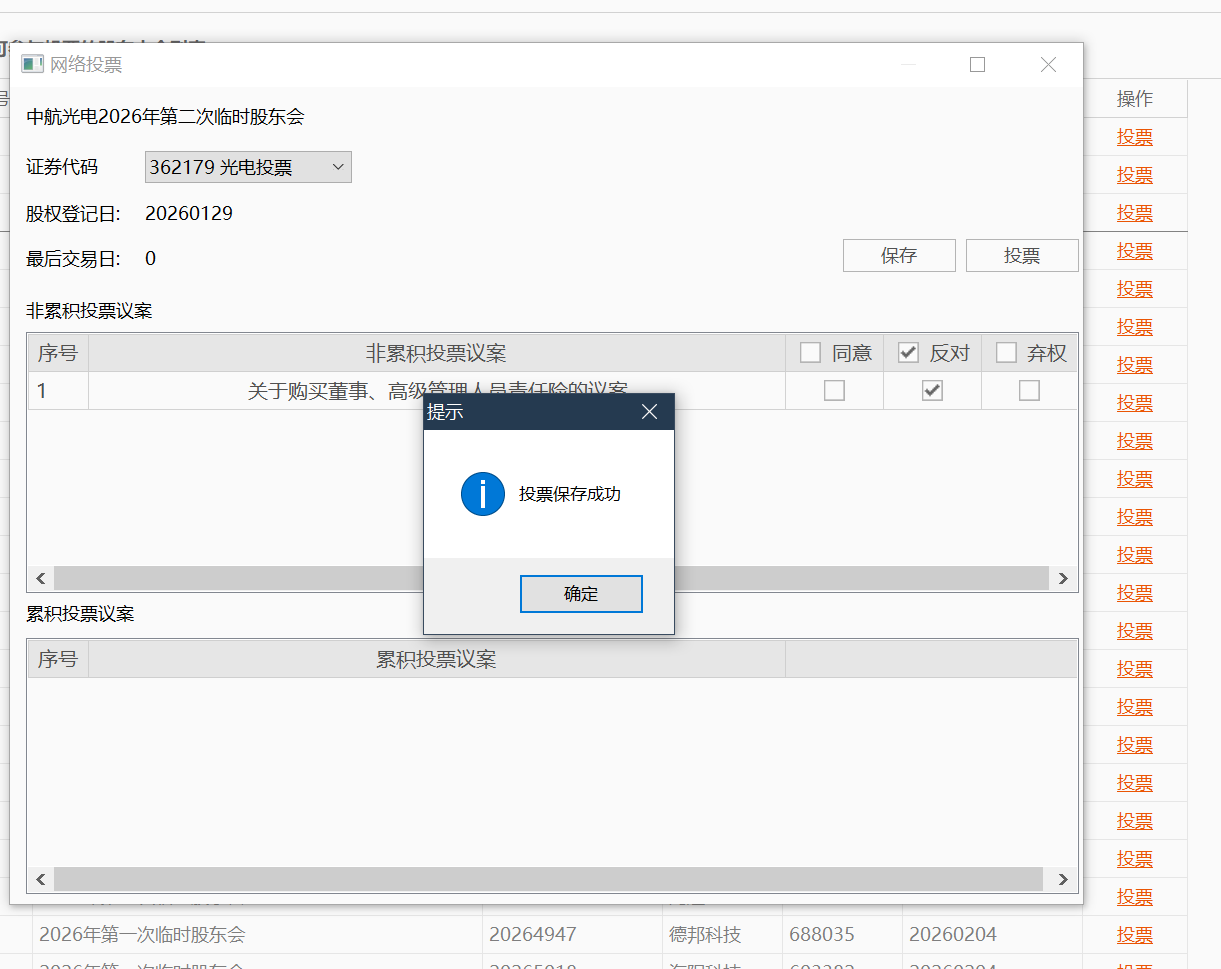Click the 累积投票议案 column header
Screen dimensions: 1221x969
coord(436,659)
